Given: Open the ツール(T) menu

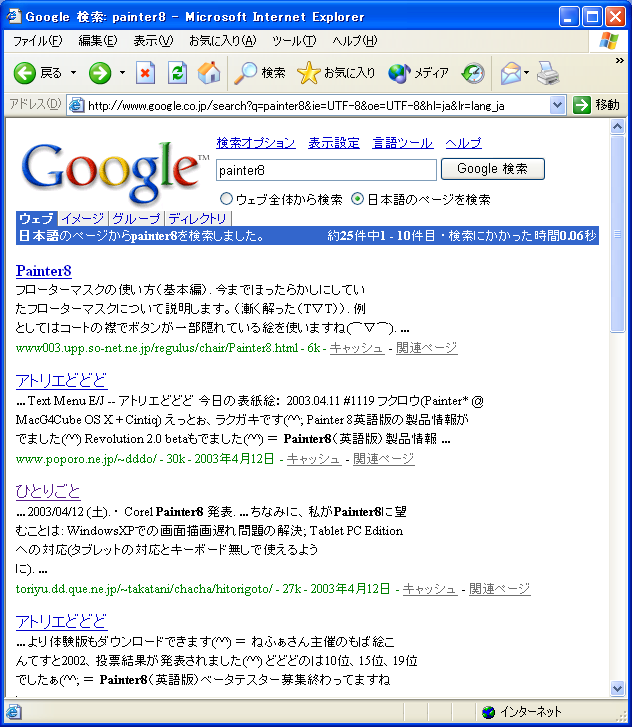Looking at the screenshot, I should (x=294, y=41).
